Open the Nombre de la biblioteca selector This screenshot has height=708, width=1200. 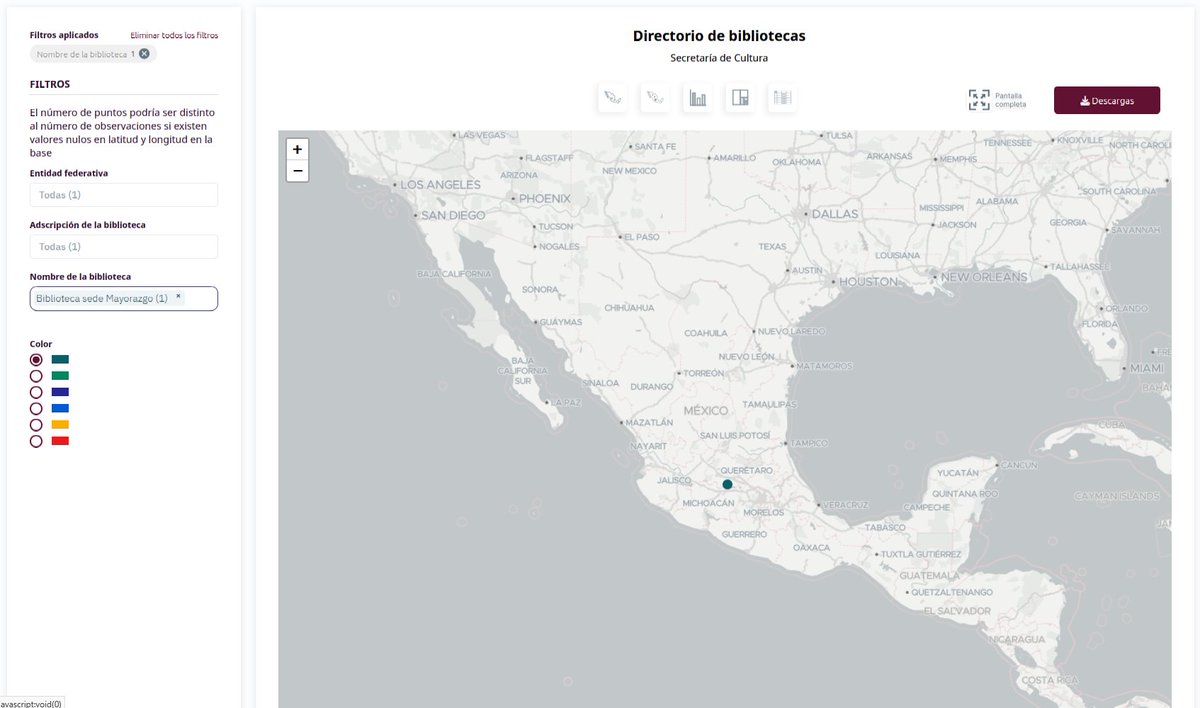[123, 297]
